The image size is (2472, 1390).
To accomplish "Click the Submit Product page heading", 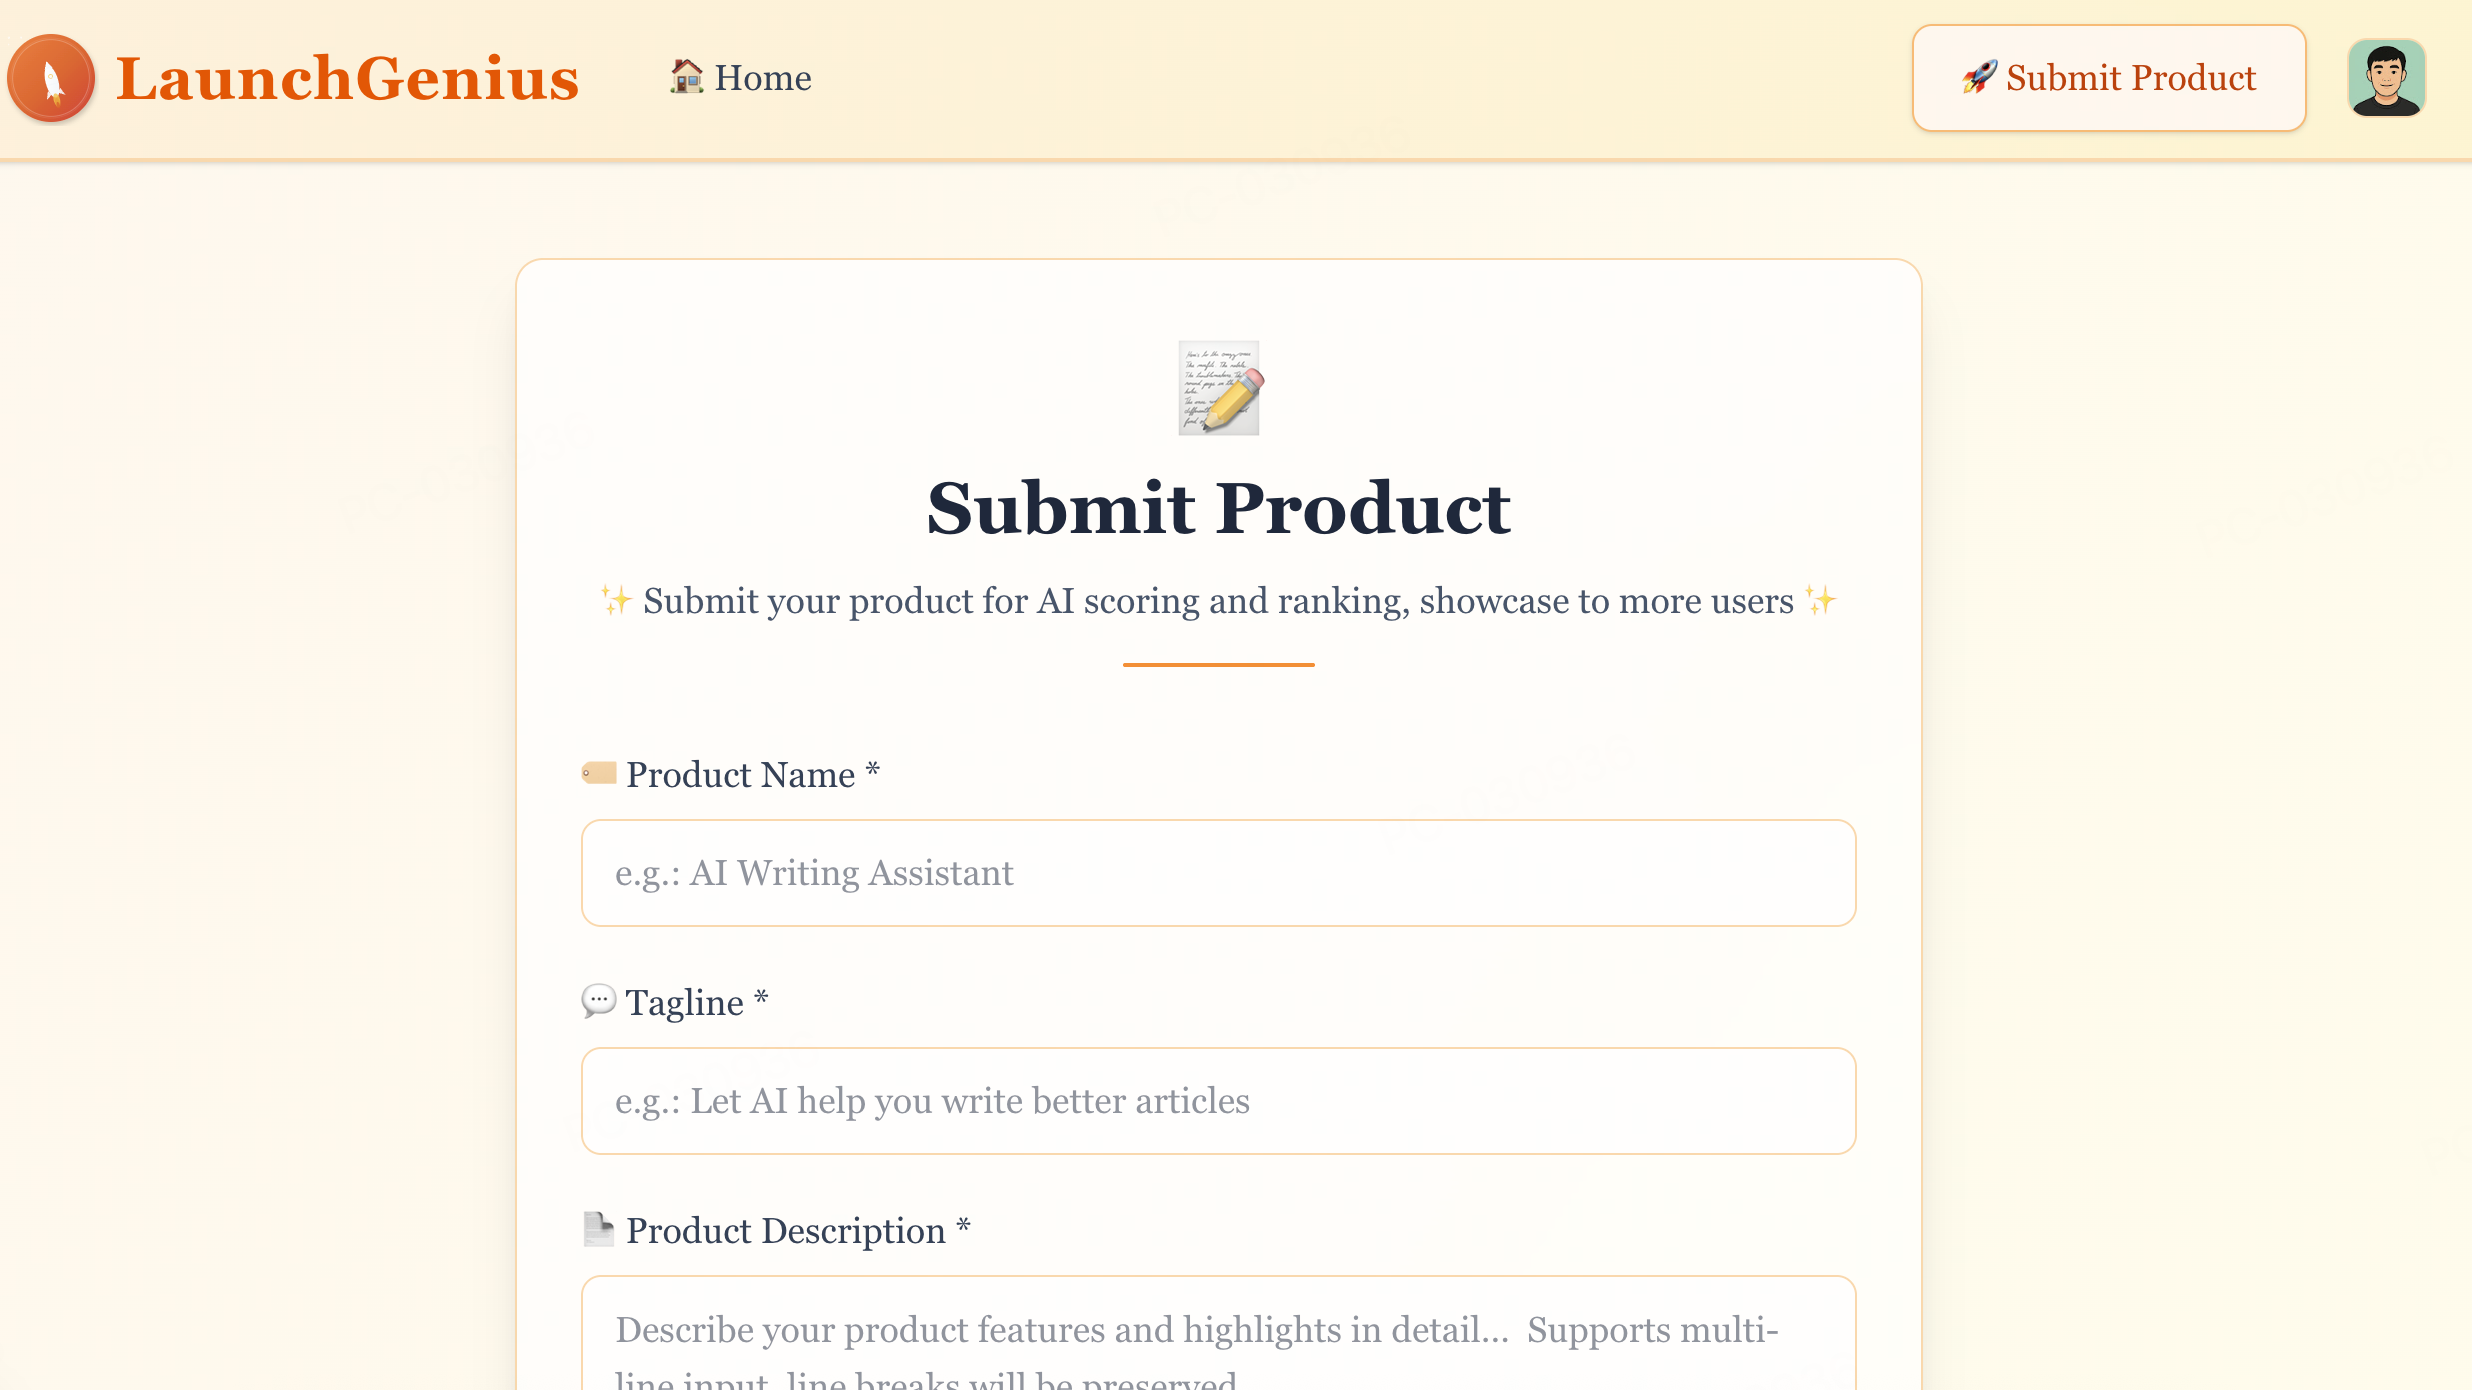I will pos(1218,508).
